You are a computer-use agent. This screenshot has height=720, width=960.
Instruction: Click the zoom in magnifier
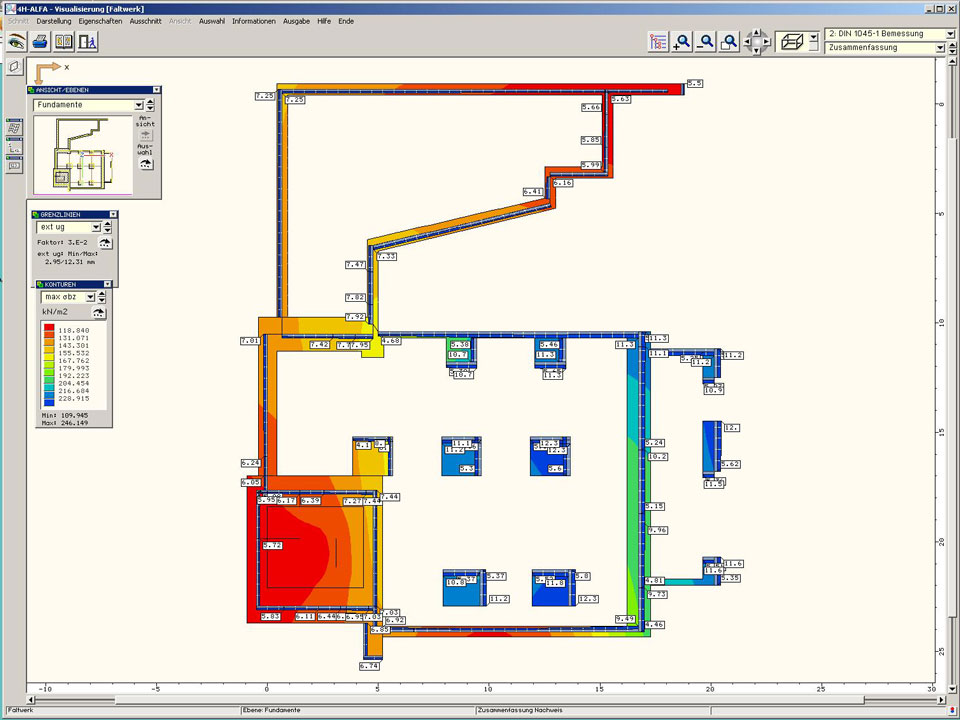pyautogui.click(x=682, y=42)
